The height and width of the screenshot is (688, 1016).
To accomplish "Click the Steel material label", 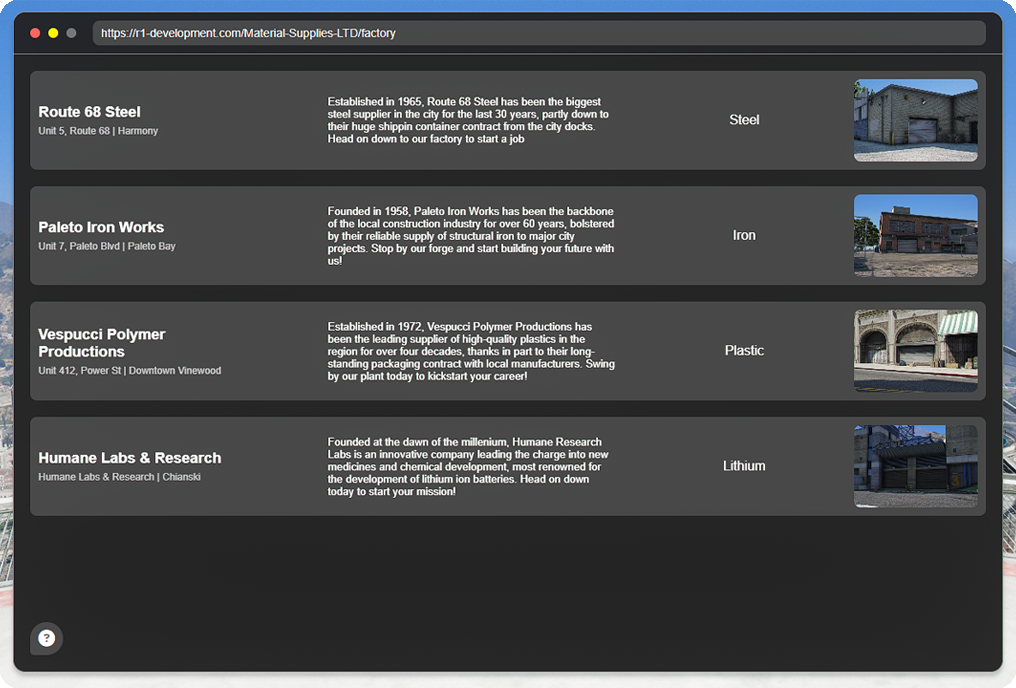I will 744,120.
